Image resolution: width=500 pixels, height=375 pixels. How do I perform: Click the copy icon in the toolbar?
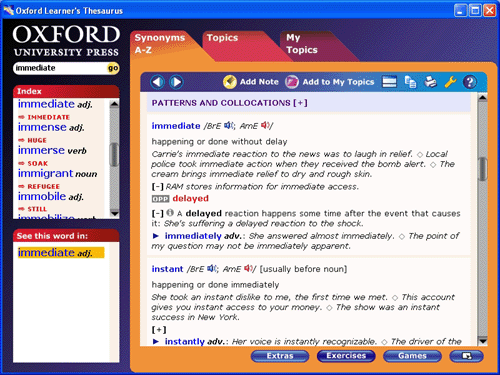410,82
